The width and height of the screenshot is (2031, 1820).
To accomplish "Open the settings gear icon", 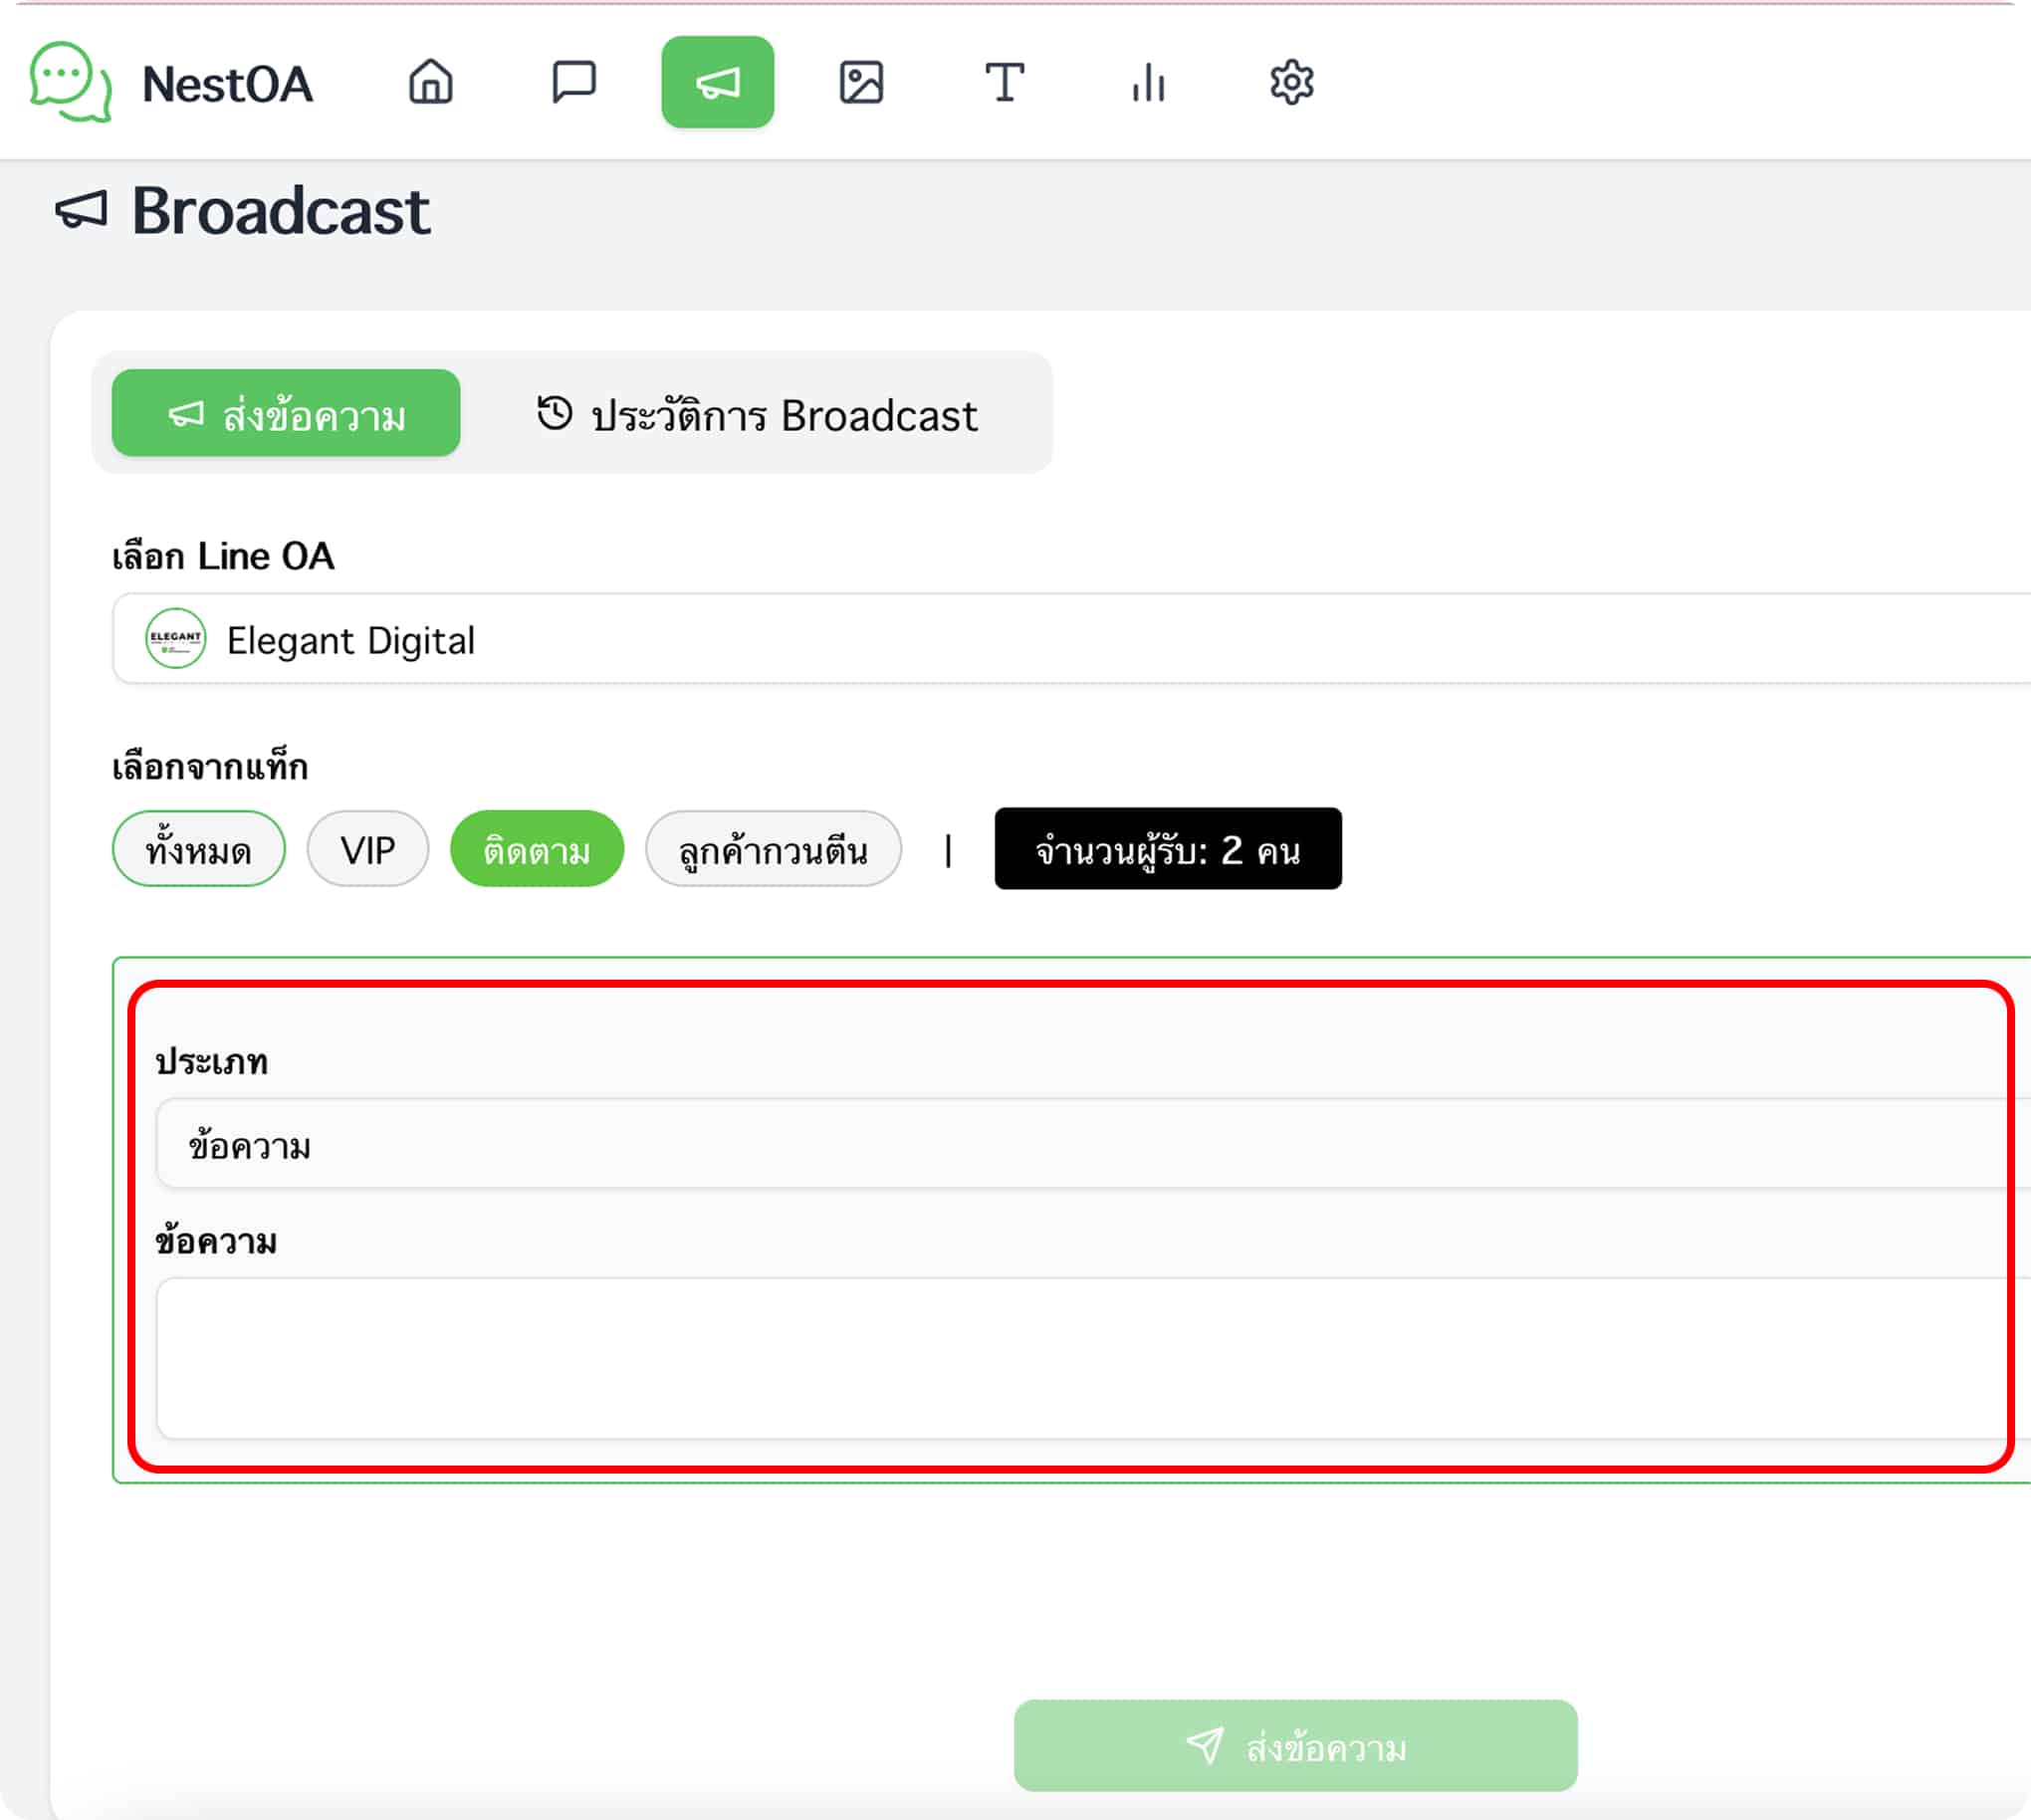I will pyautogui.click(x=1292, y=82).
